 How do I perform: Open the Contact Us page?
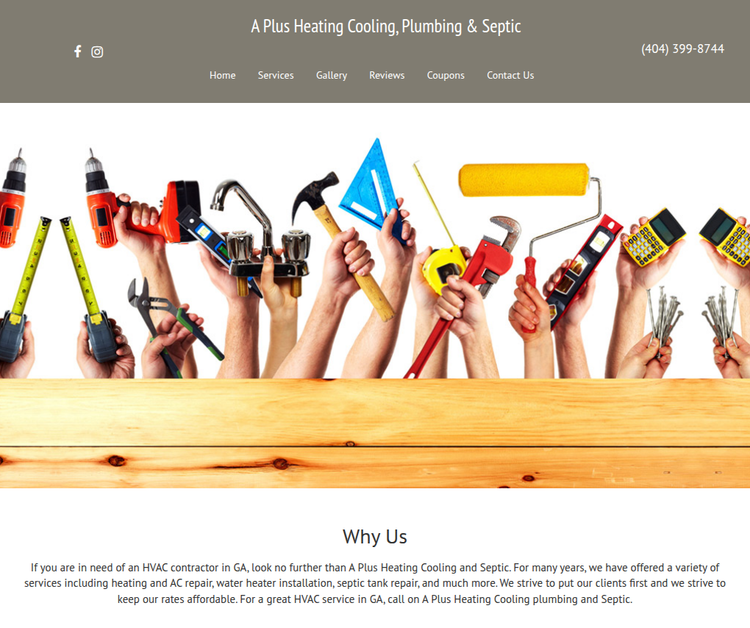click(510, 75)
